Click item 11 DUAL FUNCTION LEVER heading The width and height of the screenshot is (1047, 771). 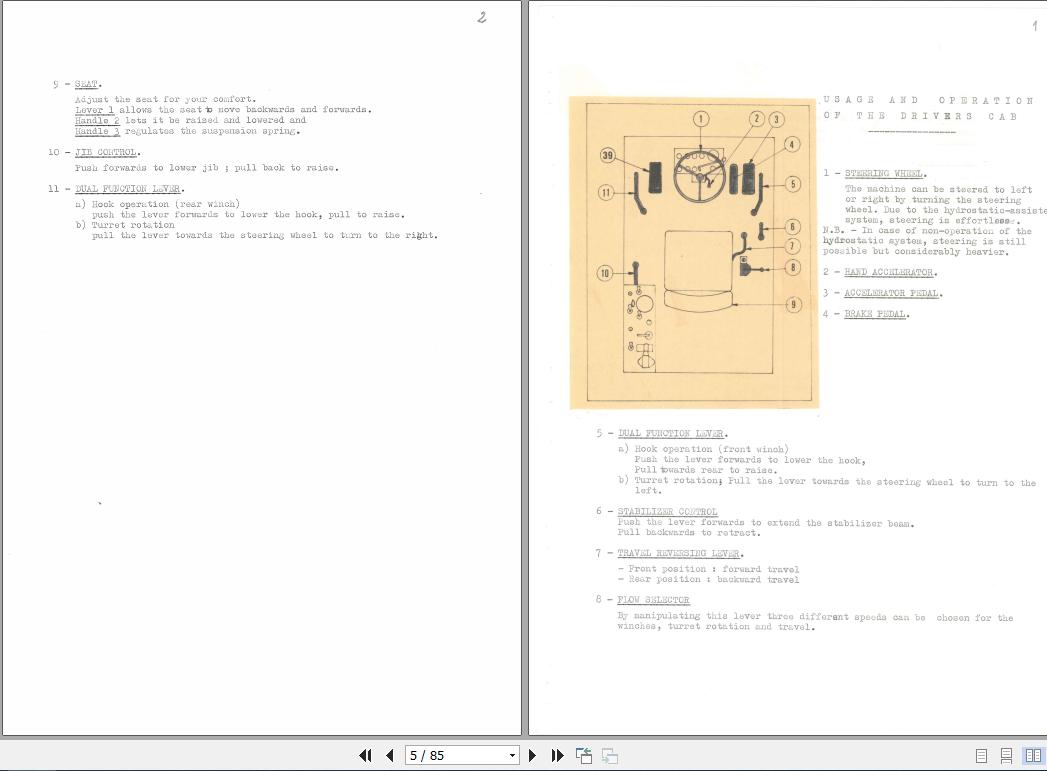click(128, 189)
